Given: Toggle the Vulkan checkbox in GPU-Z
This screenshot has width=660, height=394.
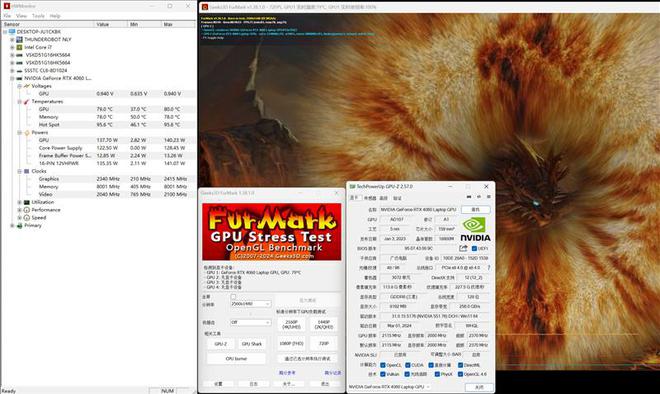Looking at the screenshot, I should point(383,374).
